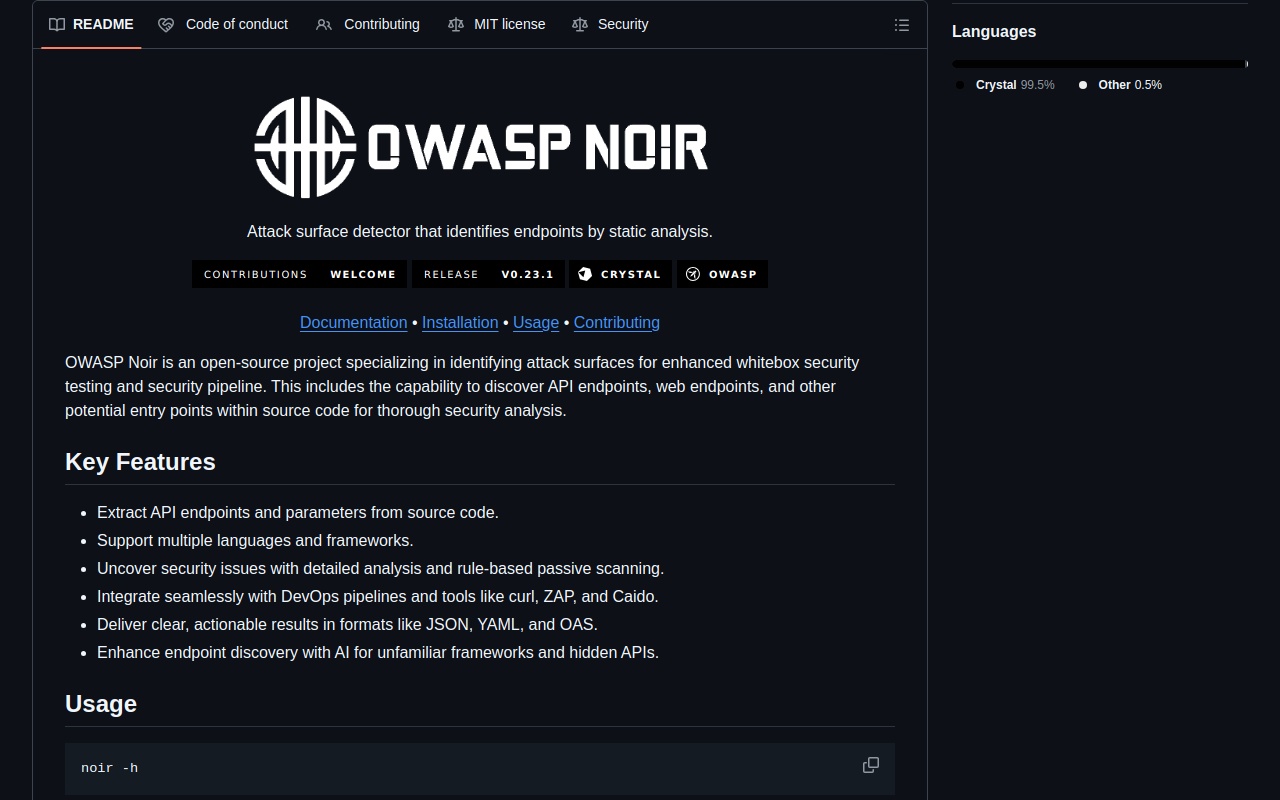Click the Contributing people icon
The image size is (1280, 800).
(x=324, y=24)
